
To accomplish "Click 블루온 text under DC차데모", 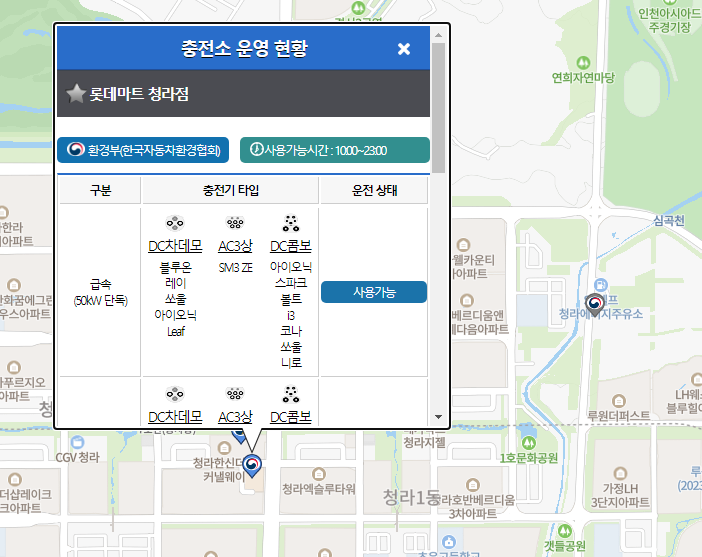I will [x=176, y=267].
